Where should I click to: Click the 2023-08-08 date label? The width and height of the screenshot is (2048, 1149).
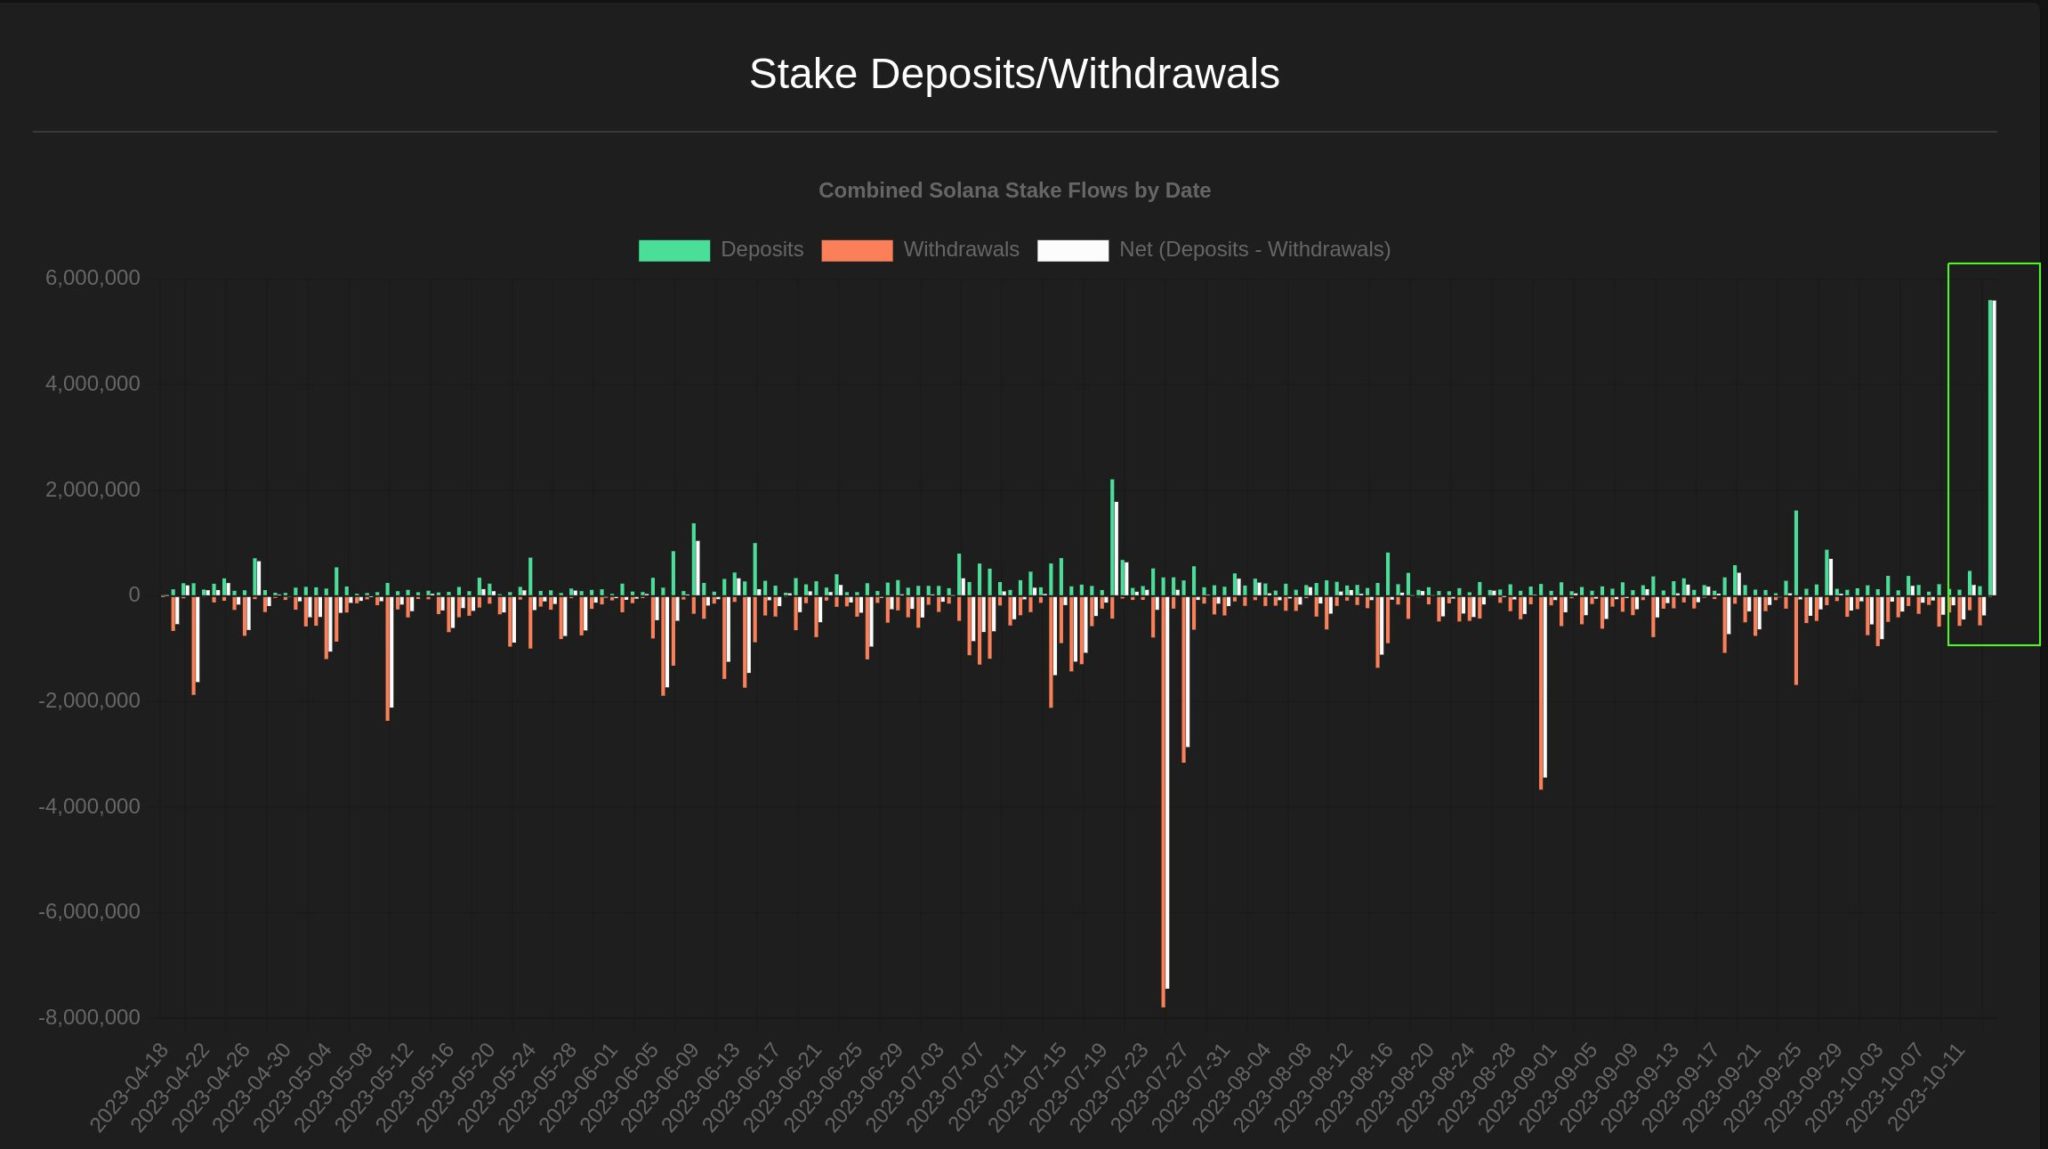pyautogui.click(x=1274, y=1087)
